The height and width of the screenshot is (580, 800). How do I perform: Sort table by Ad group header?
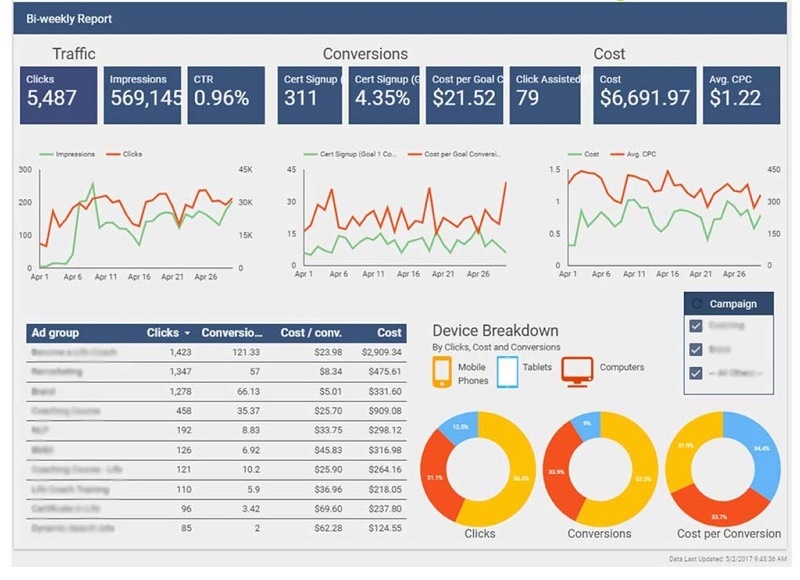click(x=55, y=333)
